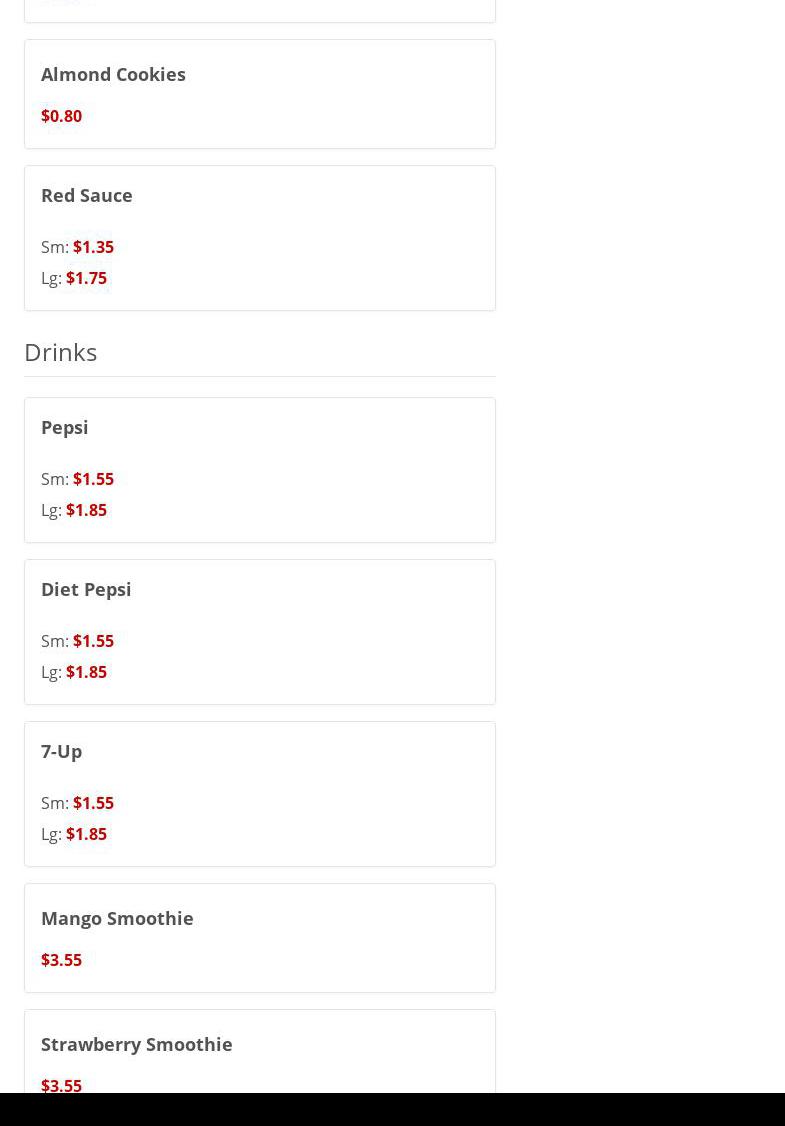The image size is (785, 1126).
Task: Choose small Red Sauce for $1.35
Action: click(93, 247)
